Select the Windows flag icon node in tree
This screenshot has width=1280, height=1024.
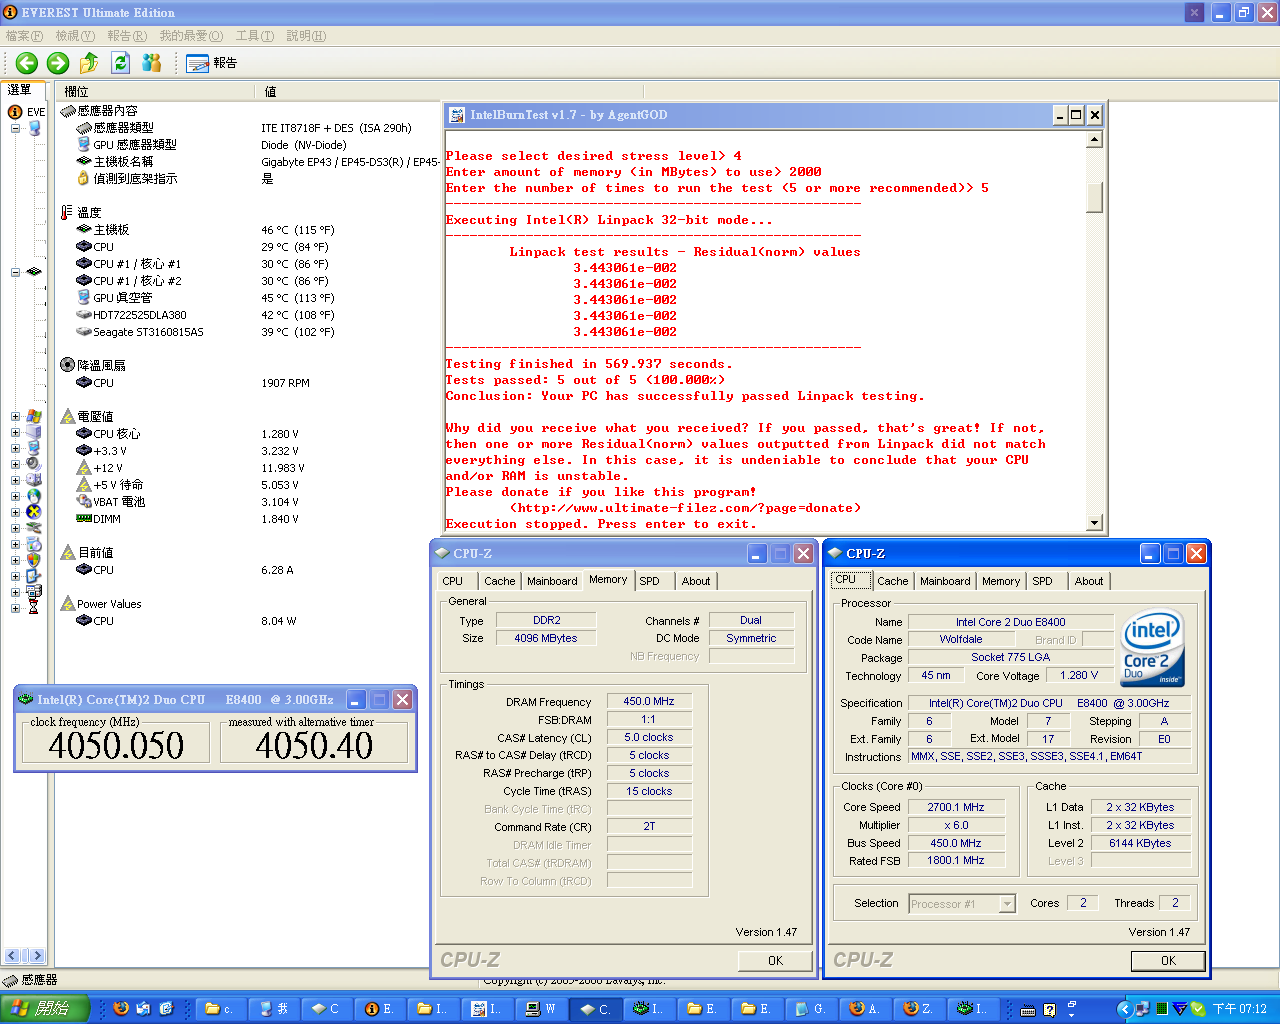click(x=34, y=416)
